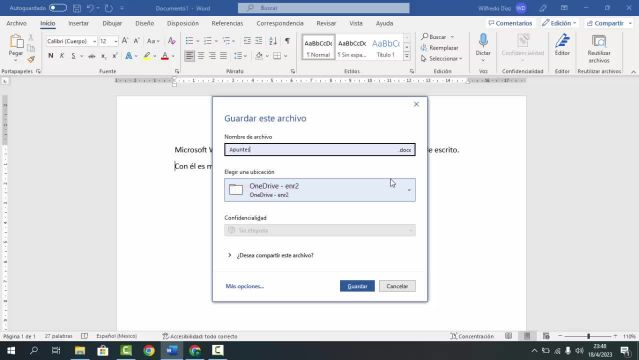Open File Explorer from the taskbar
639x360 pixels.
(x=80, y=351)
